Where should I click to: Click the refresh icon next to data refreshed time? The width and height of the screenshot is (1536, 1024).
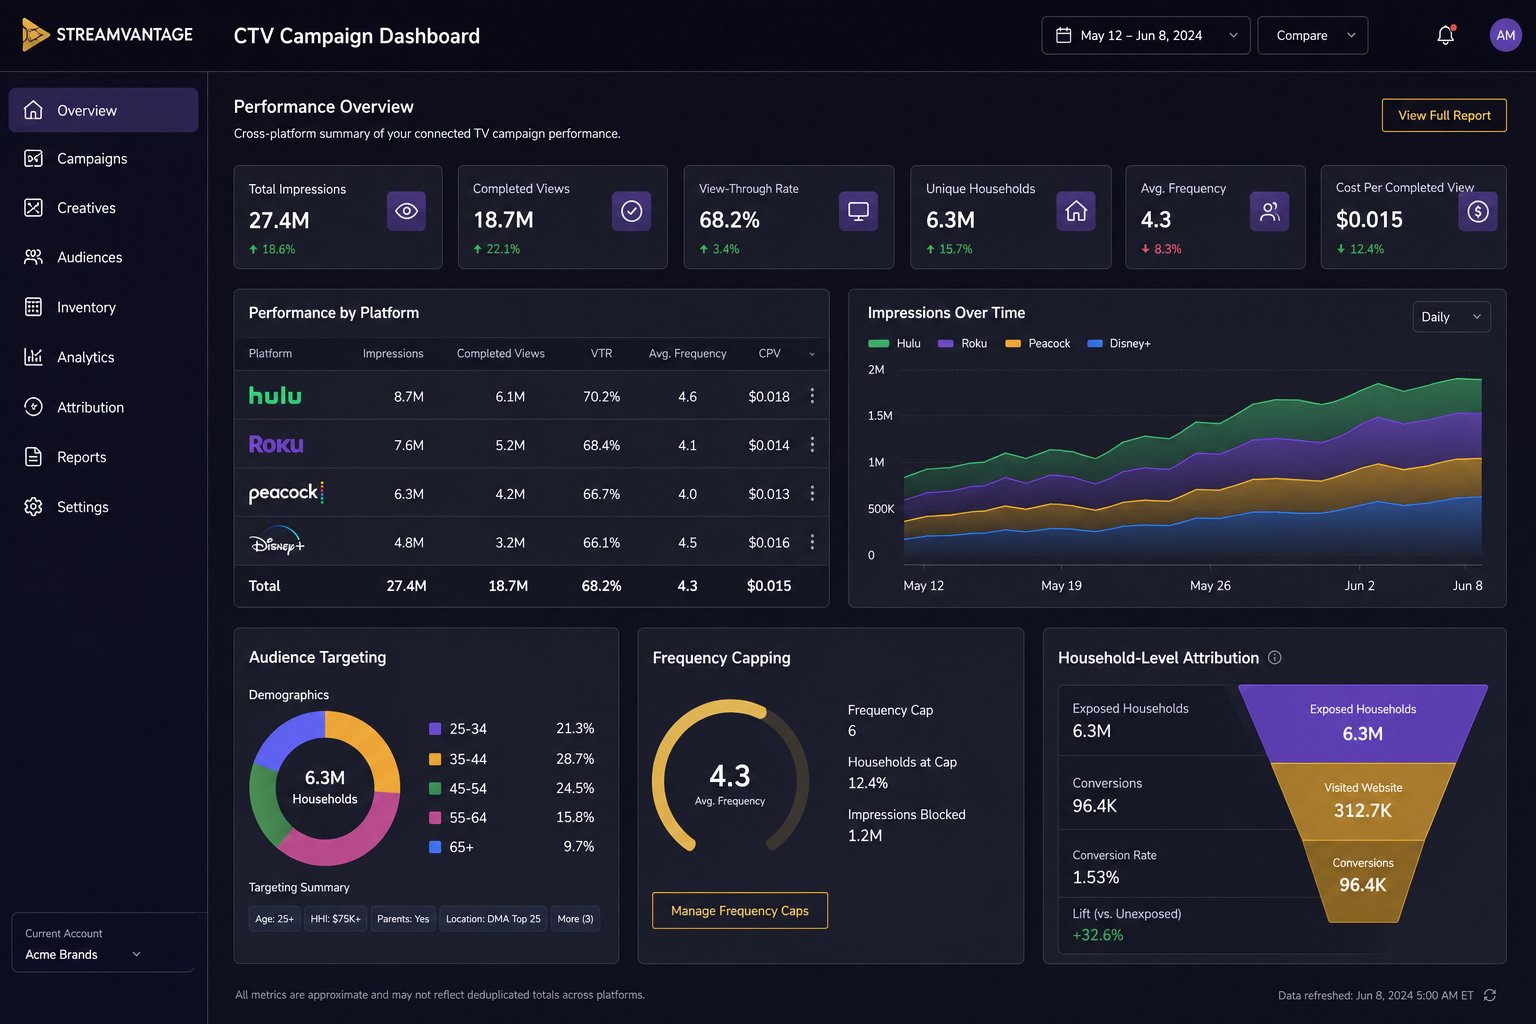pyautogui.click(x=1490, y=995)
